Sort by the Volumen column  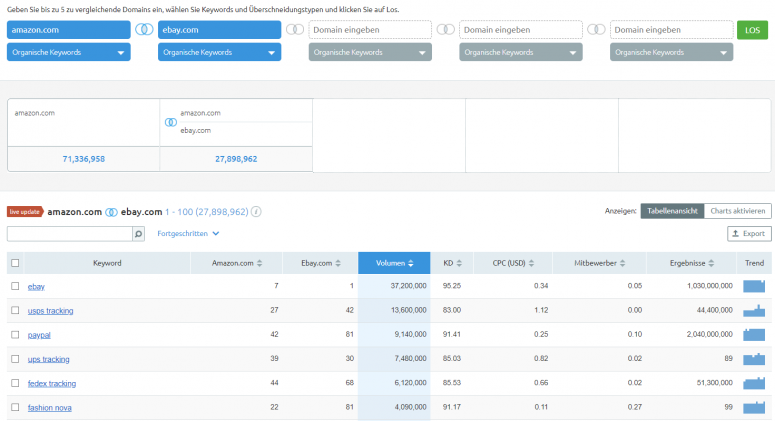coord(394,263)
